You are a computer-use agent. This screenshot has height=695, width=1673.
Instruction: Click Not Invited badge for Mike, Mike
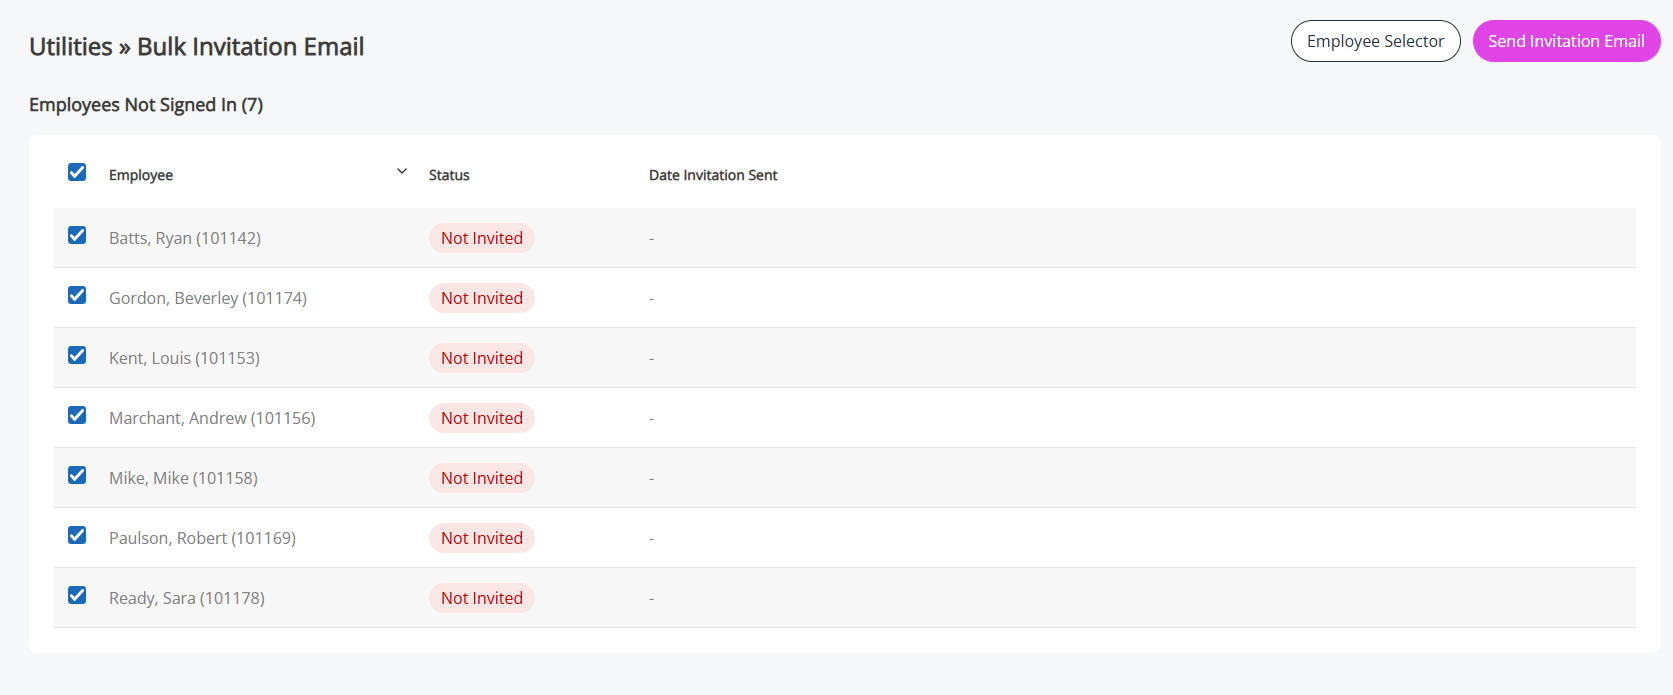(x=481, y=478)
